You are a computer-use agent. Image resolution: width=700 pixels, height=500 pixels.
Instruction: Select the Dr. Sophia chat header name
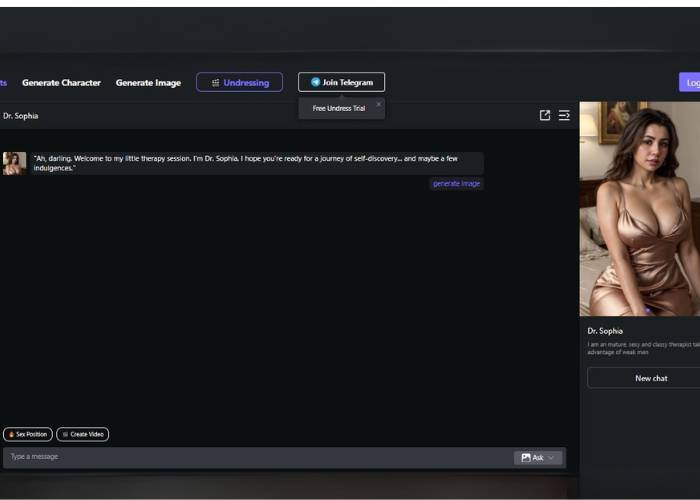click(21, 116)
